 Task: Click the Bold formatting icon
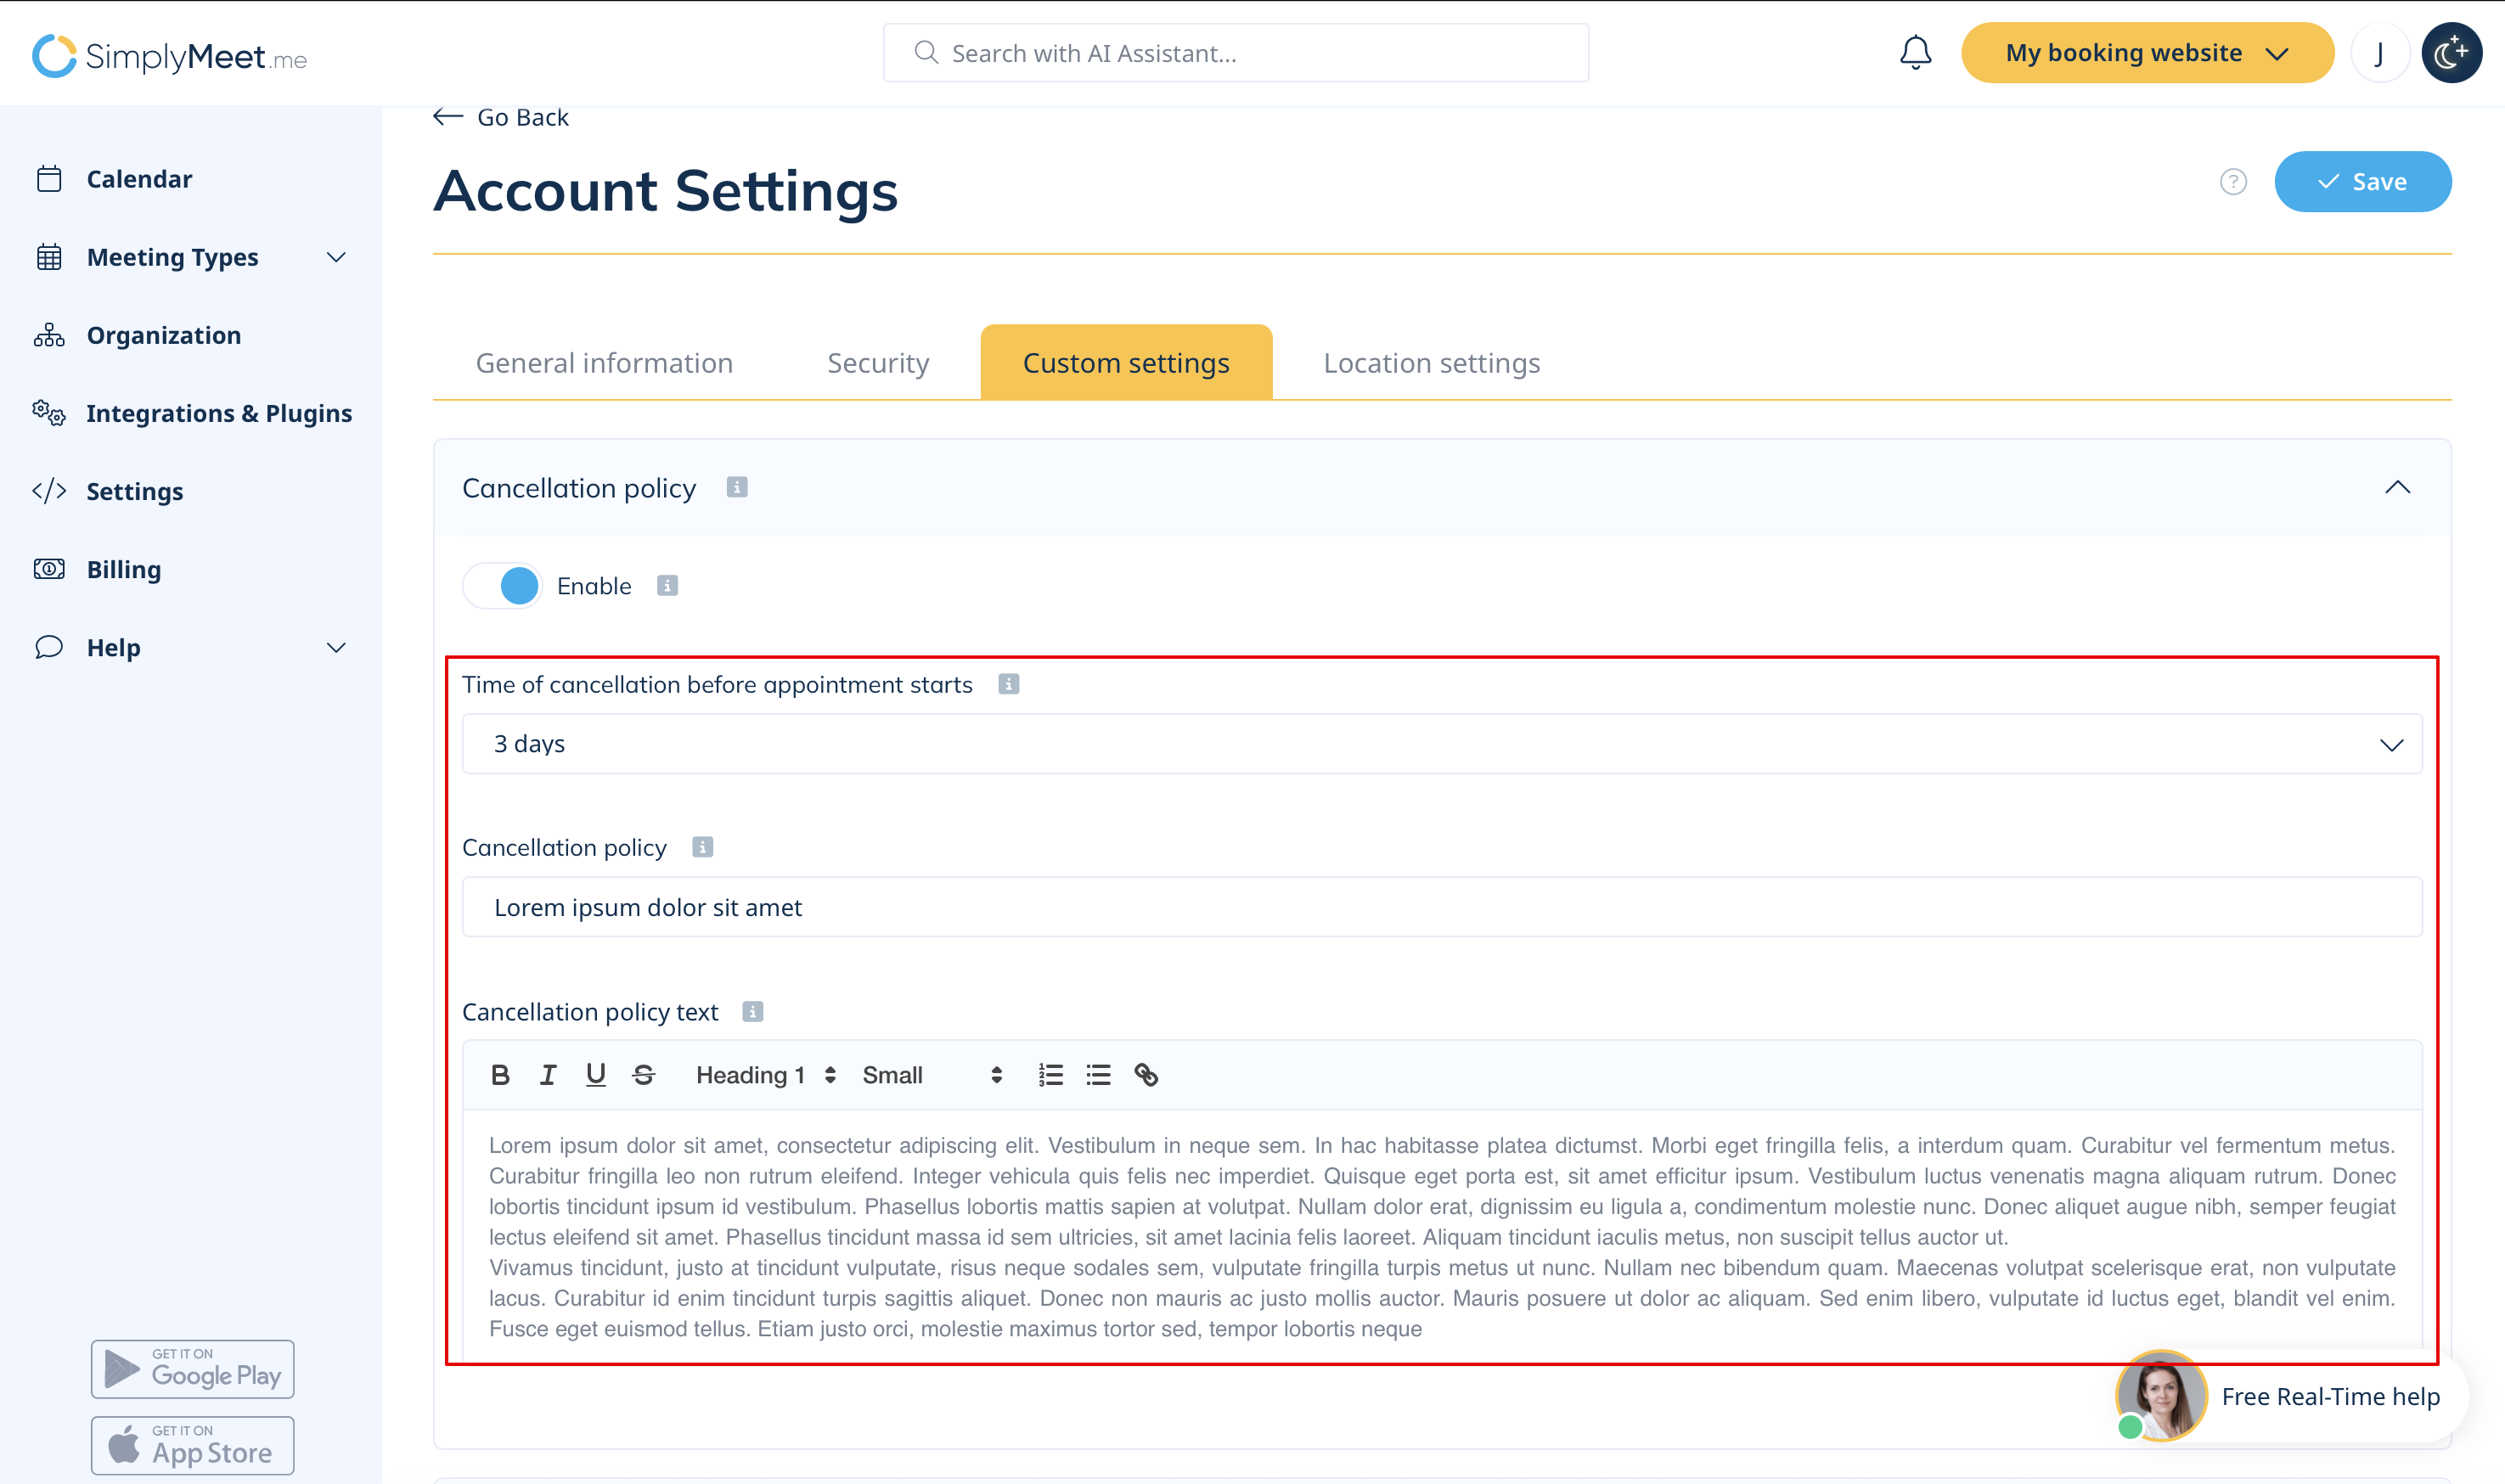pyautogui.click(x=500, y=1075)
